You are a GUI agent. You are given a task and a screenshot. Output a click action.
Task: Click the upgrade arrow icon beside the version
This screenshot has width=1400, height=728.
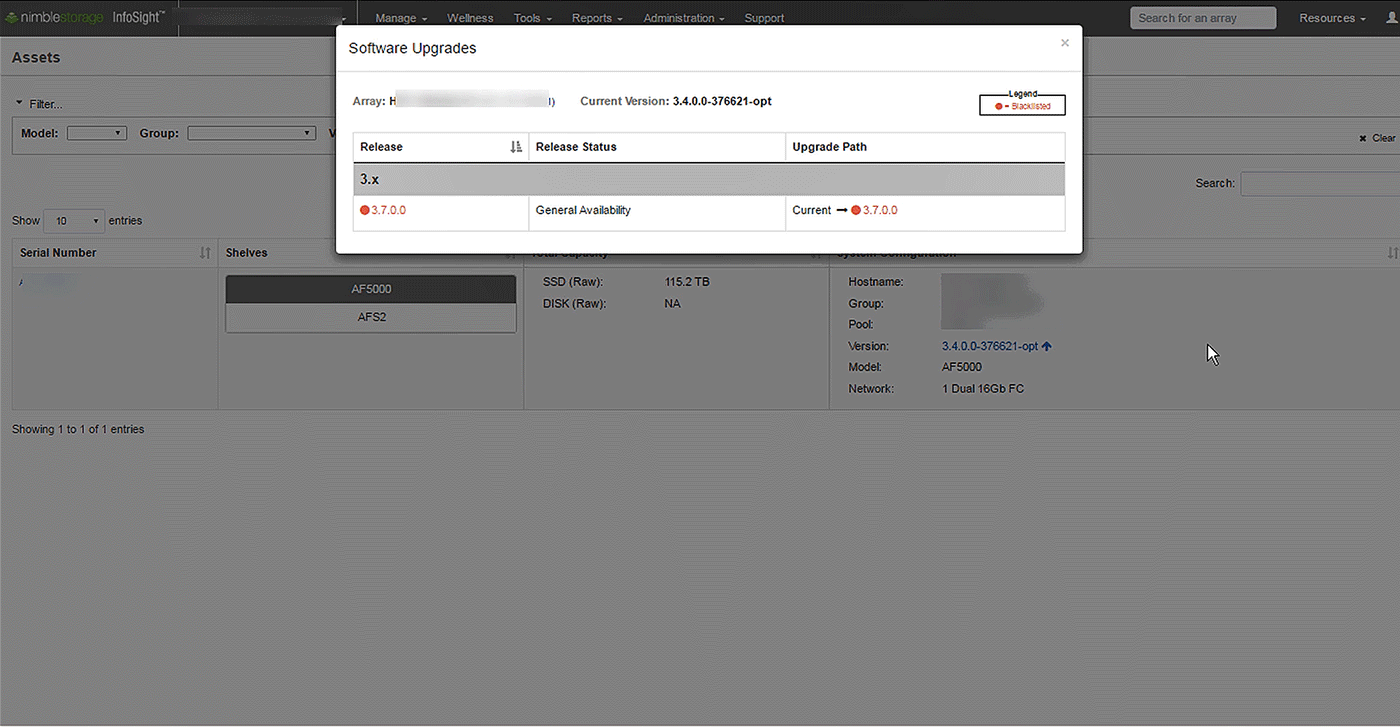1047,346
